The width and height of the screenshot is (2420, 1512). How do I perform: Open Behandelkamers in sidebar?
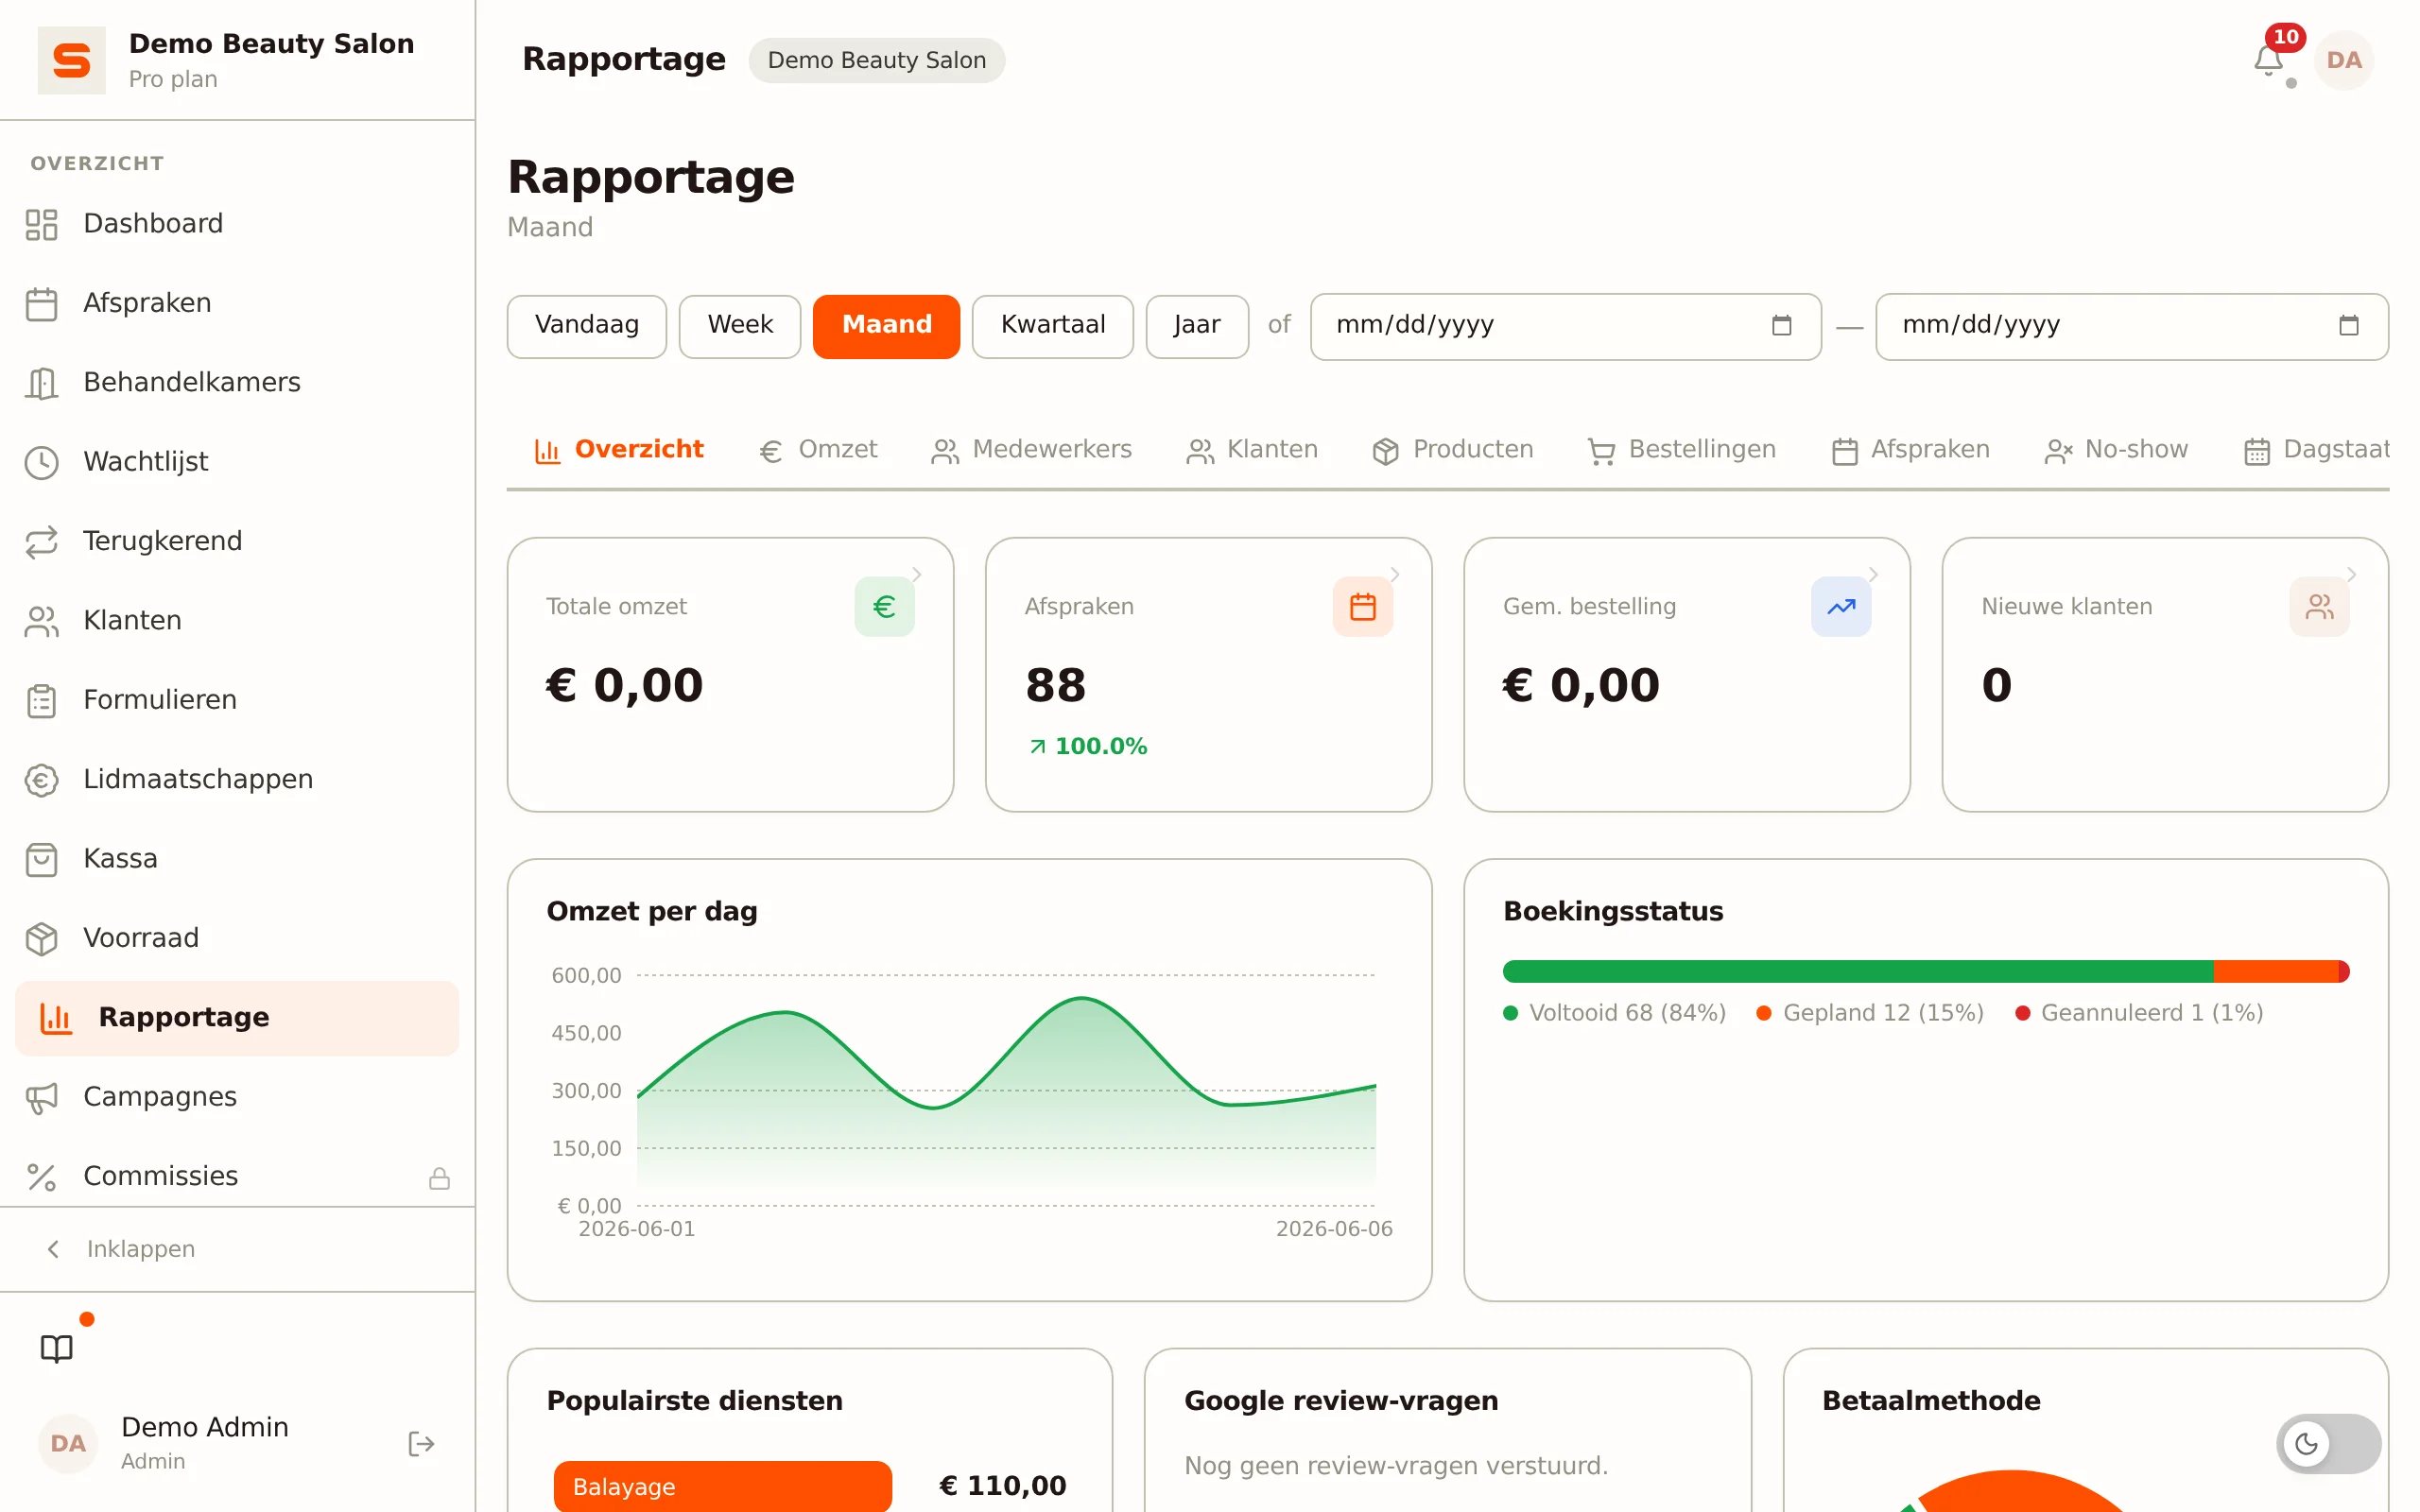237,382
